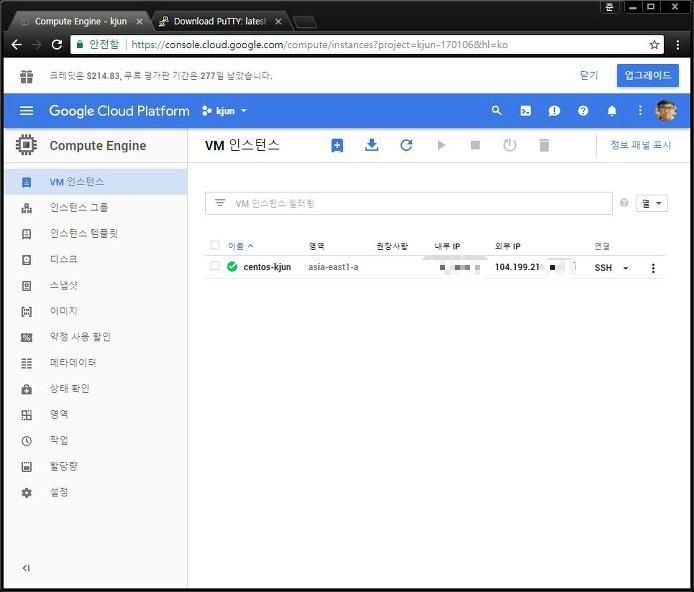
Task: Open Chrome three-dot menu
Action: [678, 45]
